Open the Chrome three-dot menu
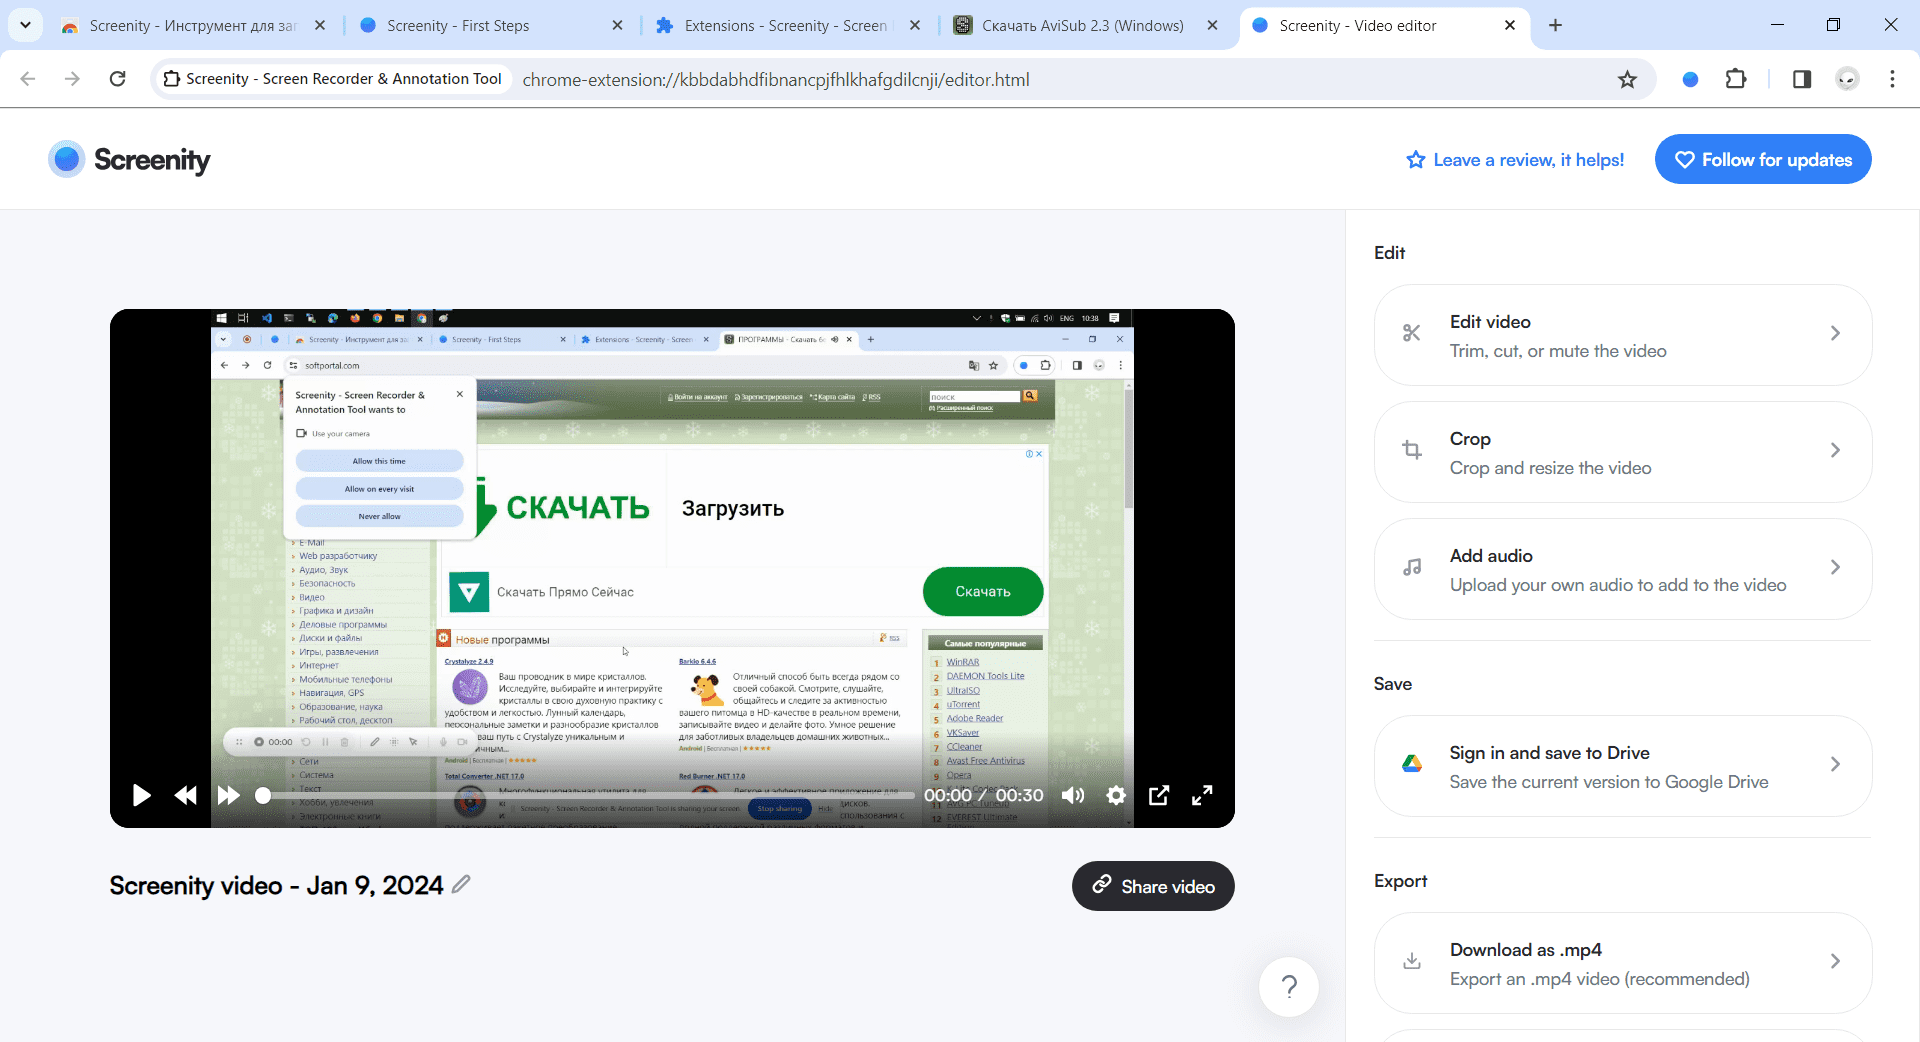Viewport: 1920px width, 1042px height. tap(1892, 79)
